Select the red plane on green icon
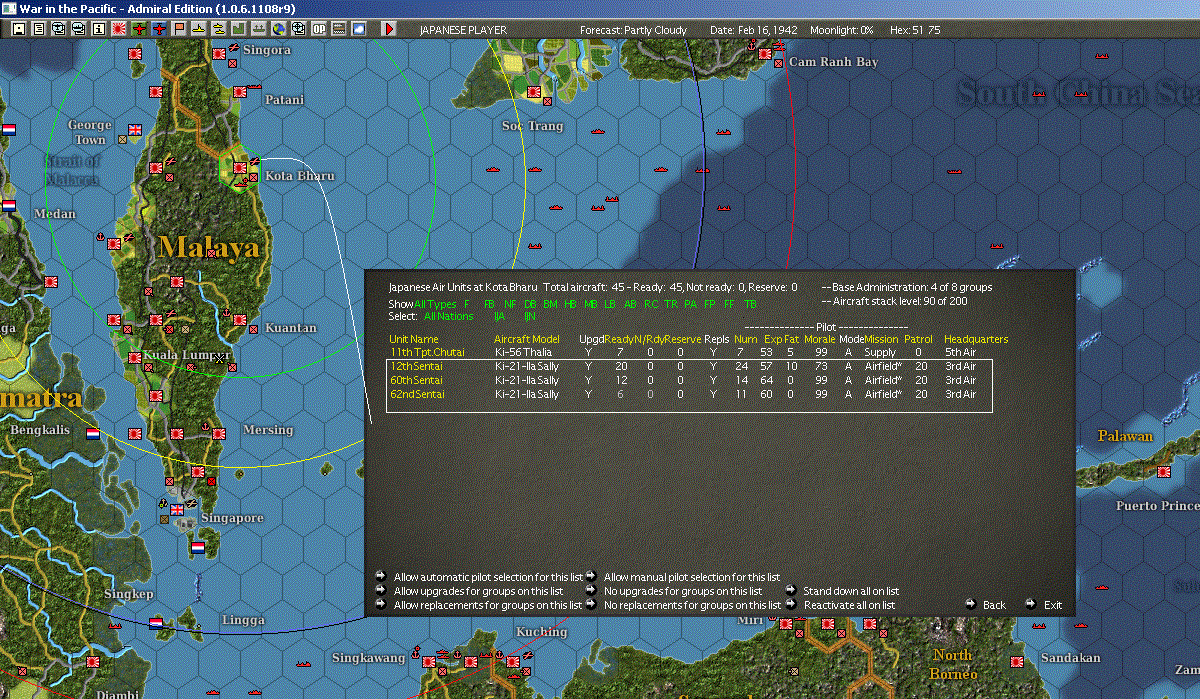The width and height of the screenshot is (1200, 699). [138, 29]
